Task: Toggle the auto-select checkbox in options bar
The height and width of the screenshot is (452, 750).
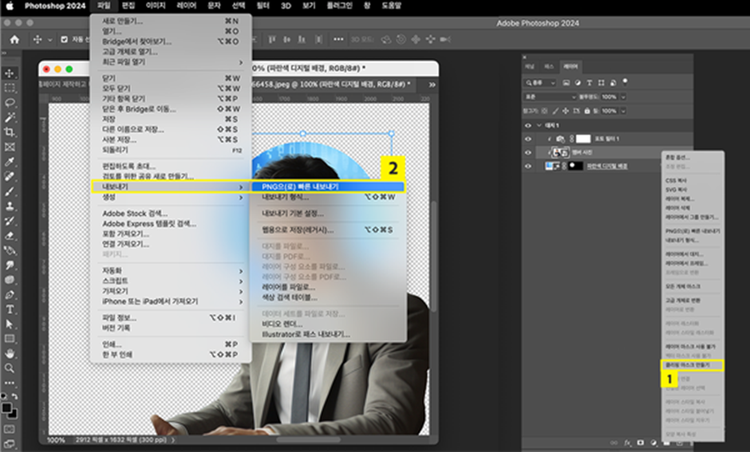Action: point(64,40)
